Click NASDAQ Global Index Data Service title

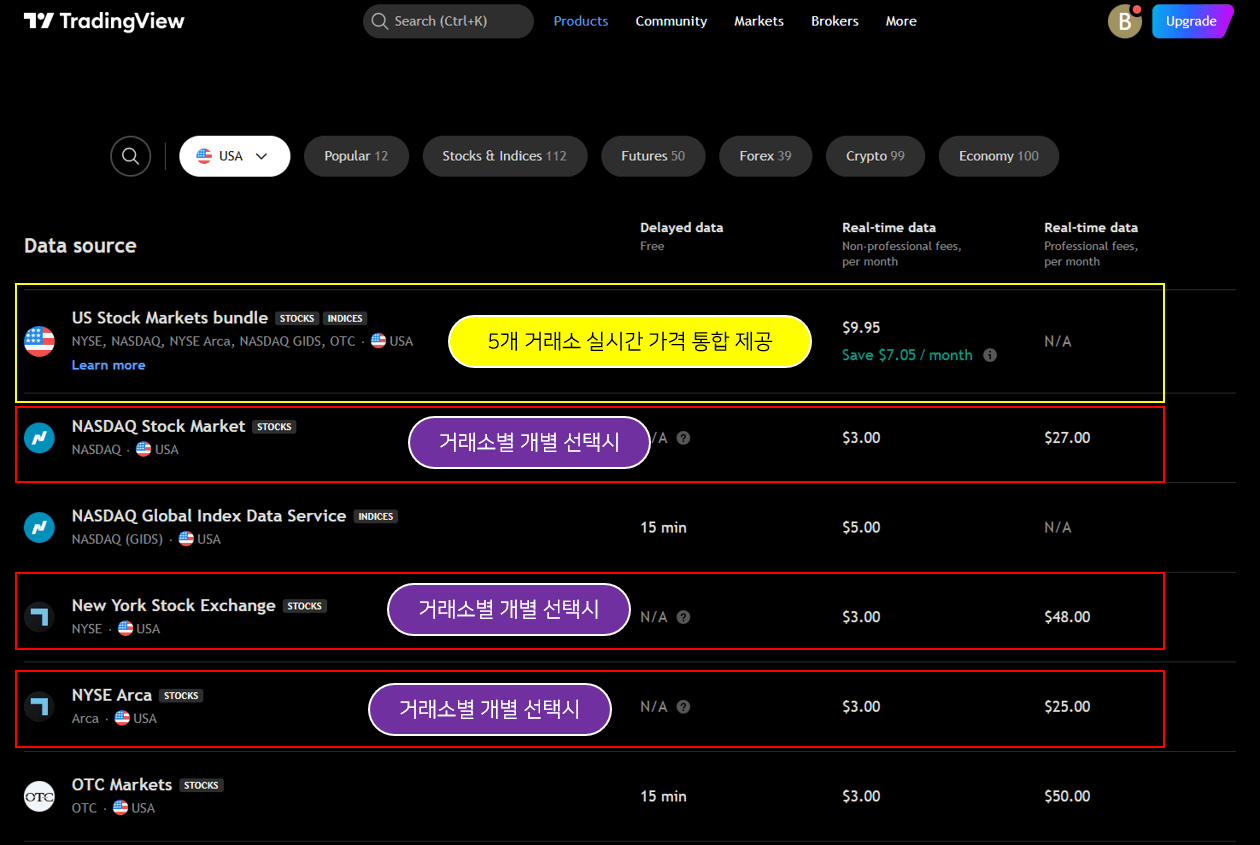[209, 516]
